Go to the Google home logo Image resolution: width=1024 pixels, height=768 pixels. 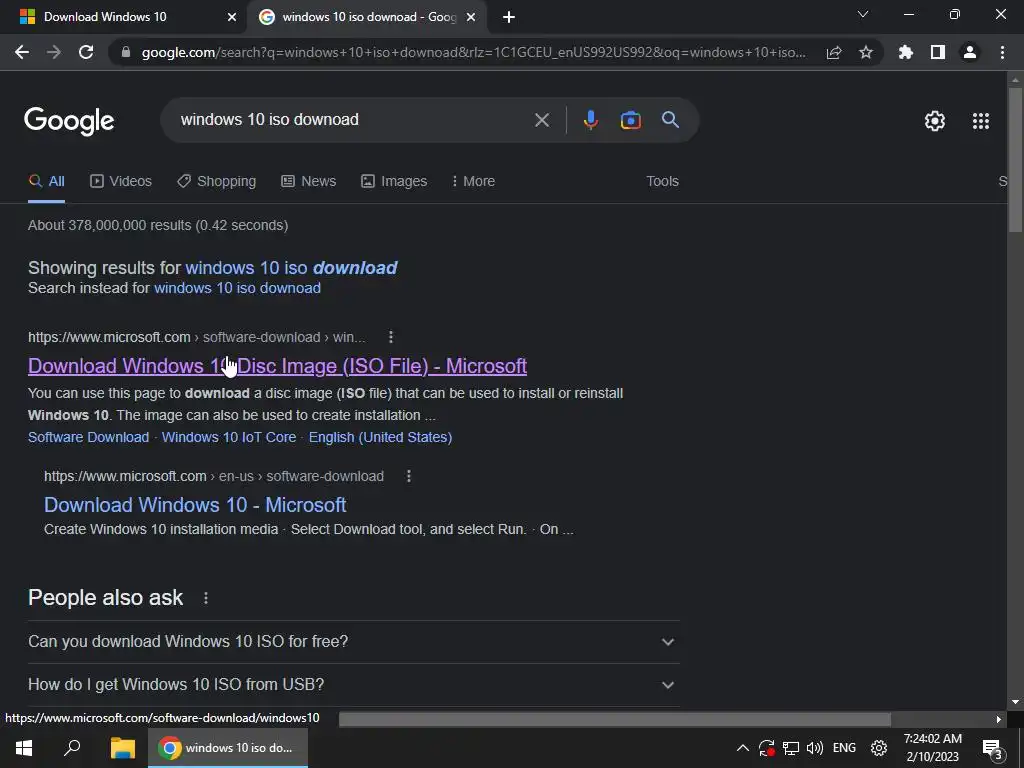[x=69, y=121]
